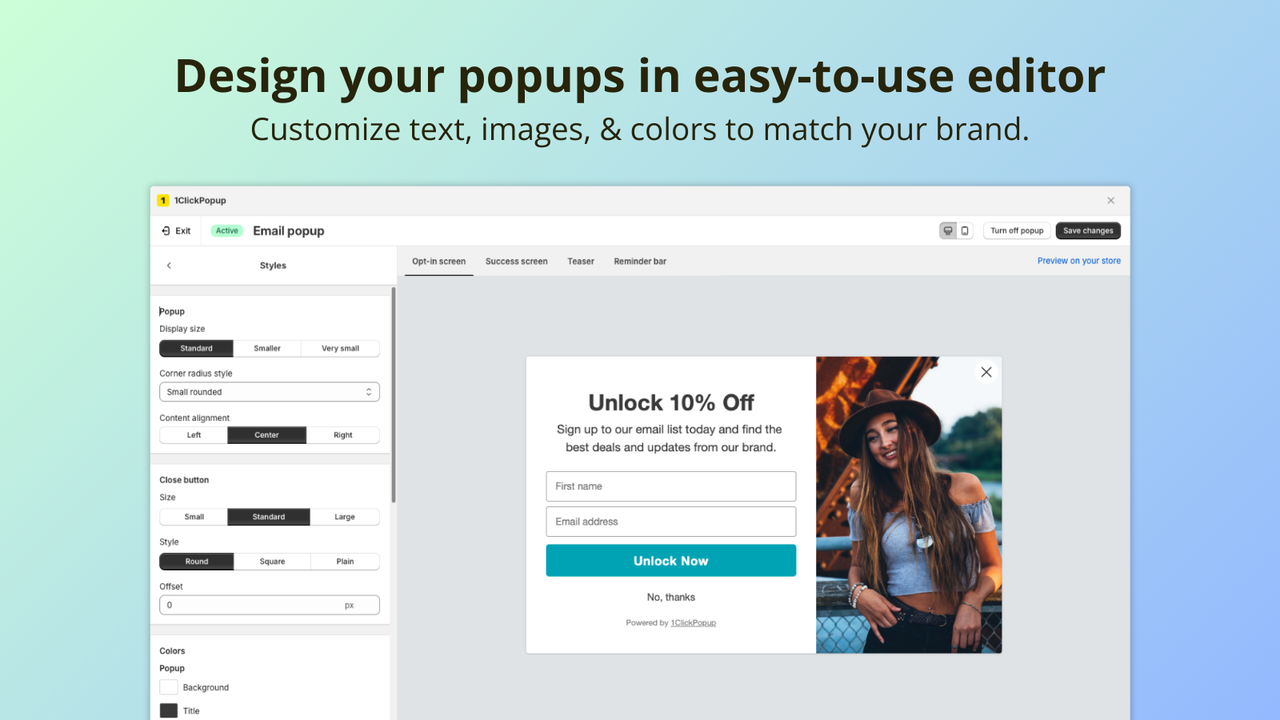Screen dimensions: 1280x720
Task: Click the yellow 1ClickPopup logo icon
Action: (x=163, y=200)
